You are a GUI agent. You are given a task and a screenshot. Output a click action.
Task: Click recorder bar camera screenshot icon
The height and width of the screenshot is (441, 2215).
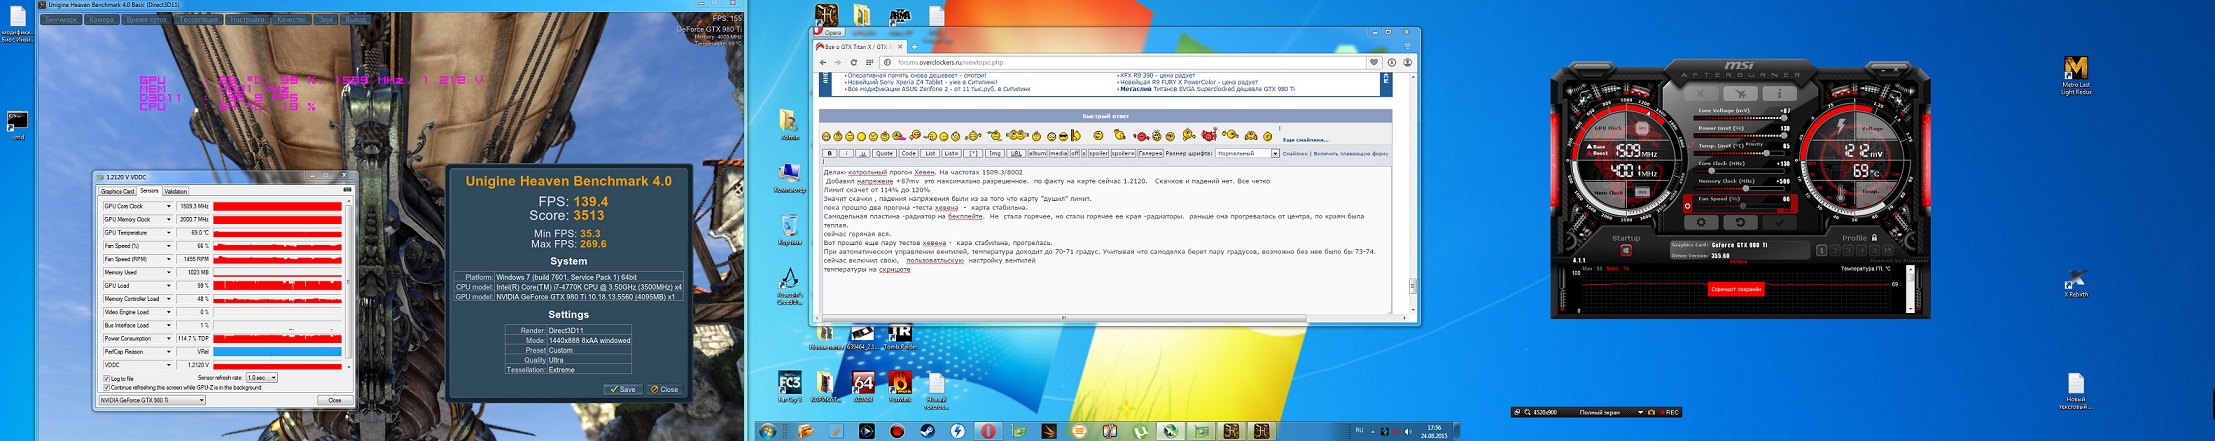pyautogui.click(x=1652, y=412)
